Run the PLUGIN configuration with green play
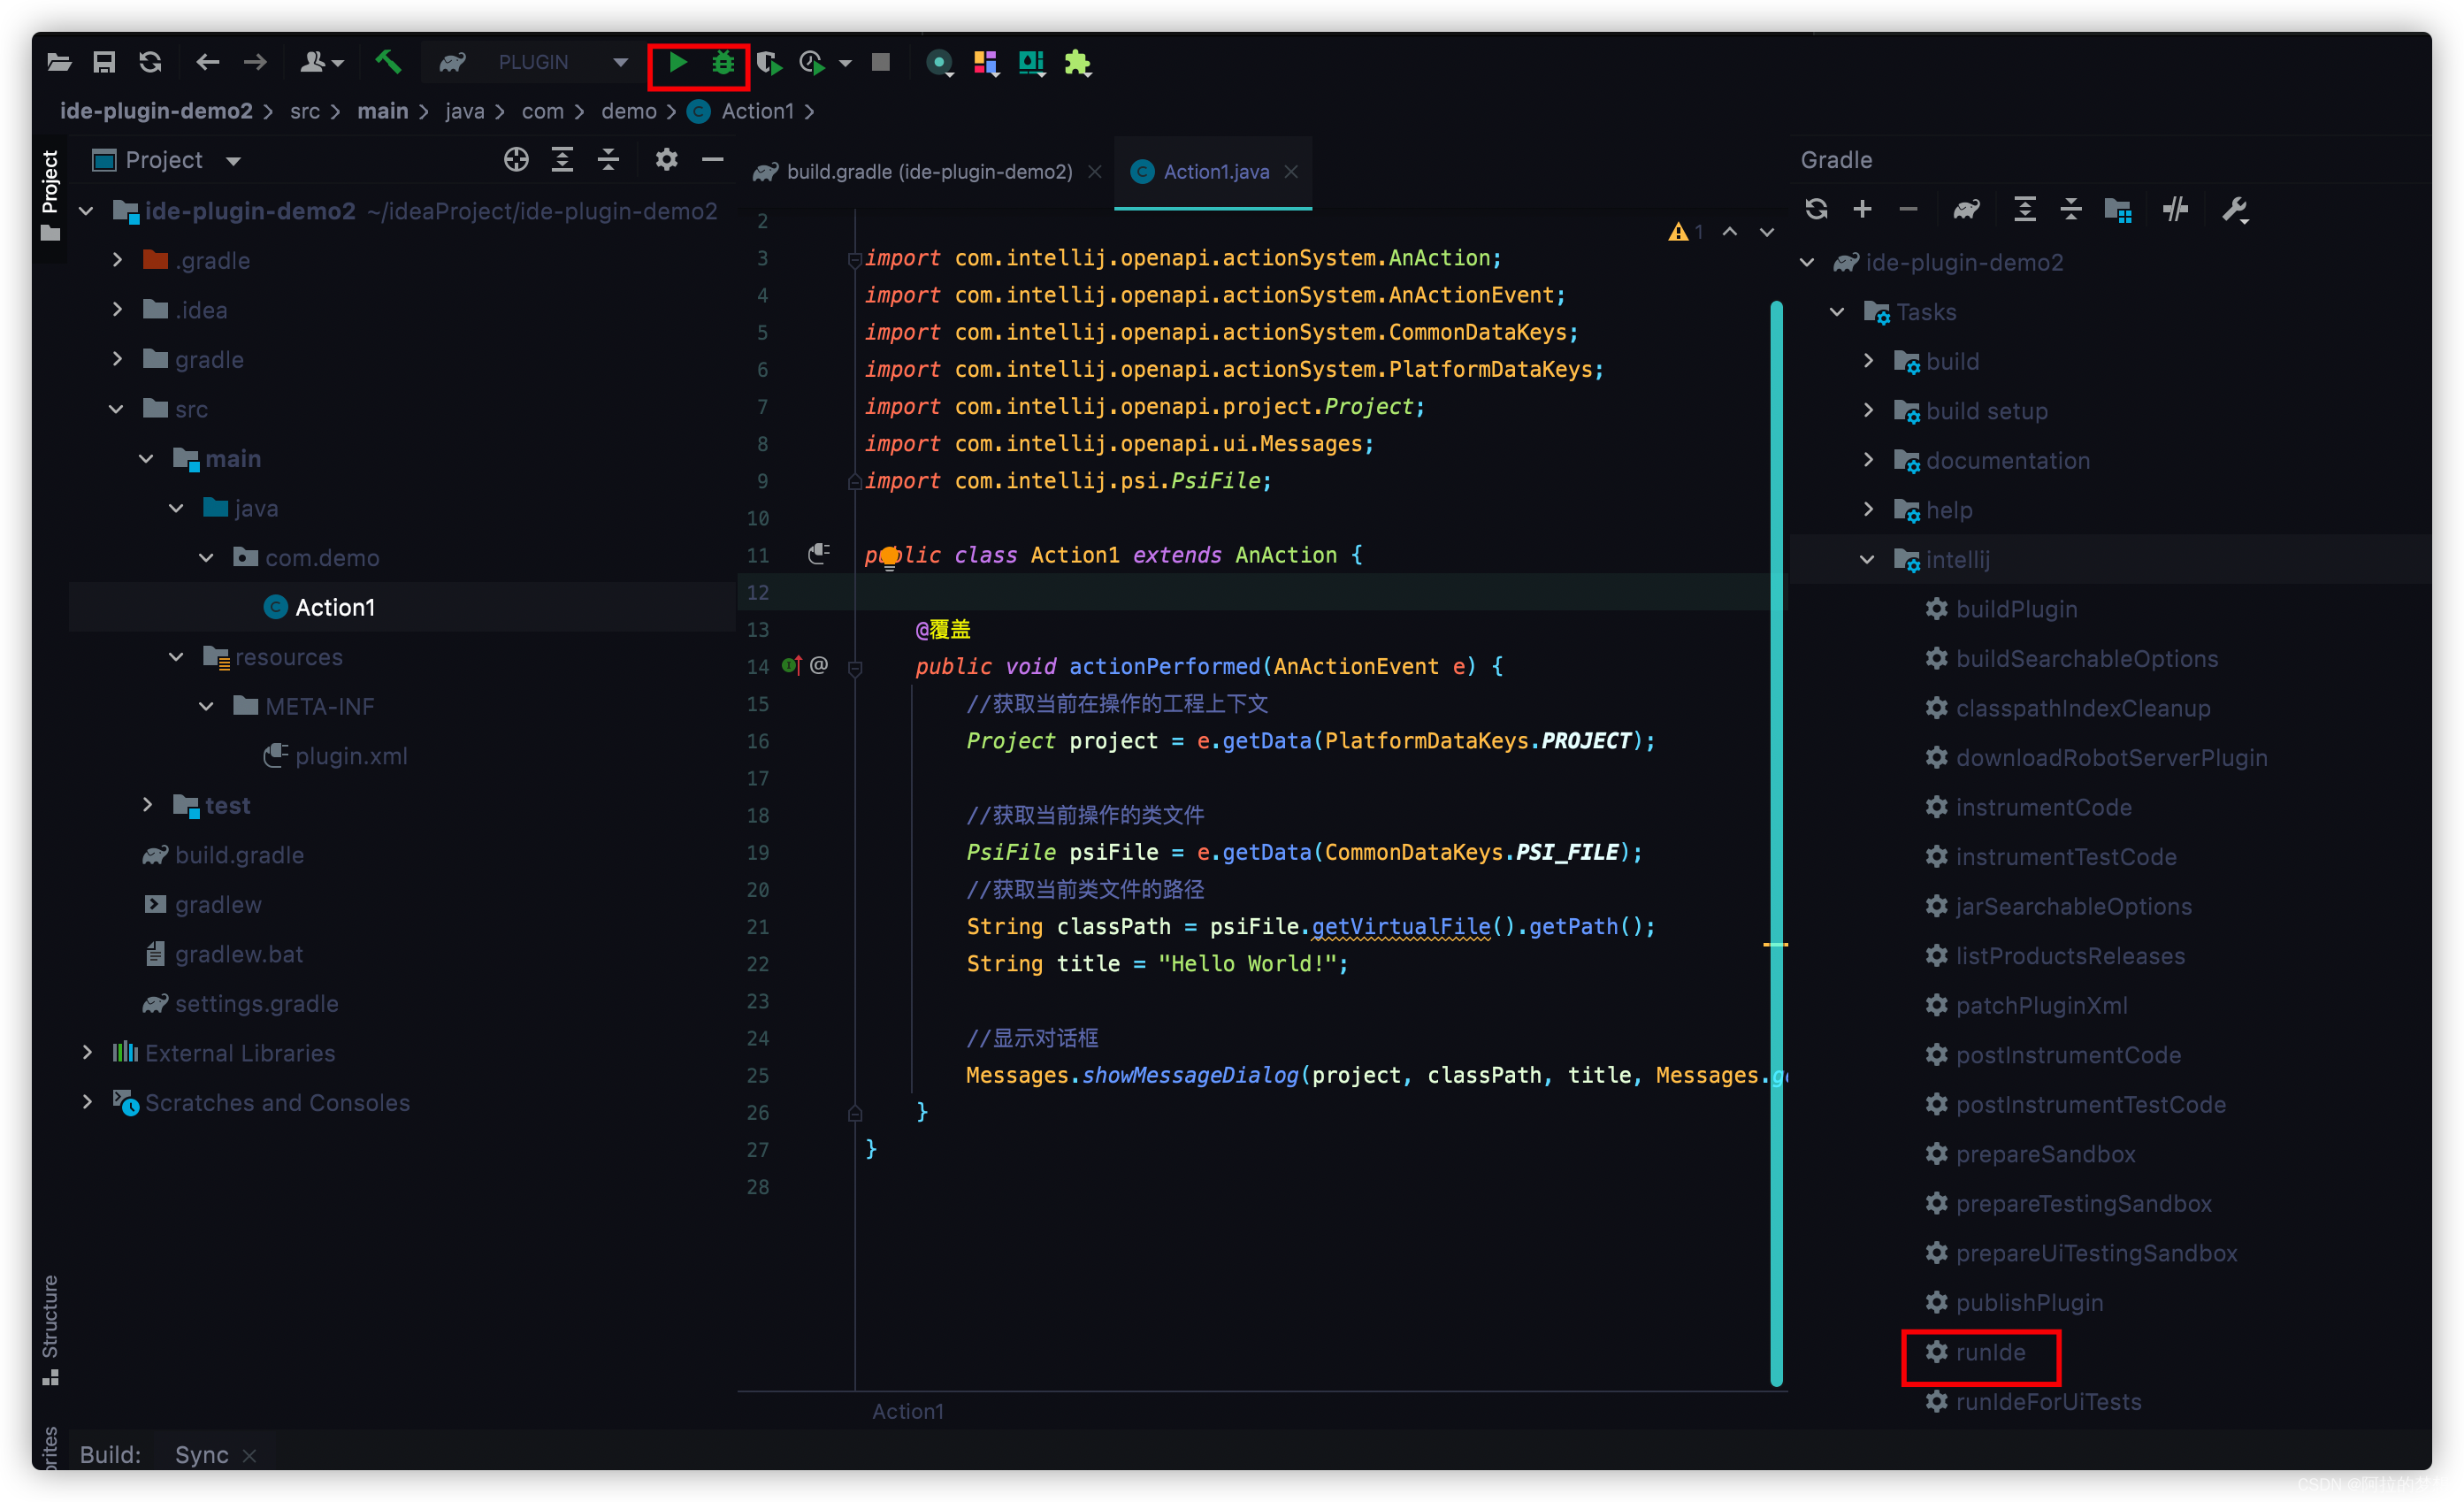 (677, 62)
